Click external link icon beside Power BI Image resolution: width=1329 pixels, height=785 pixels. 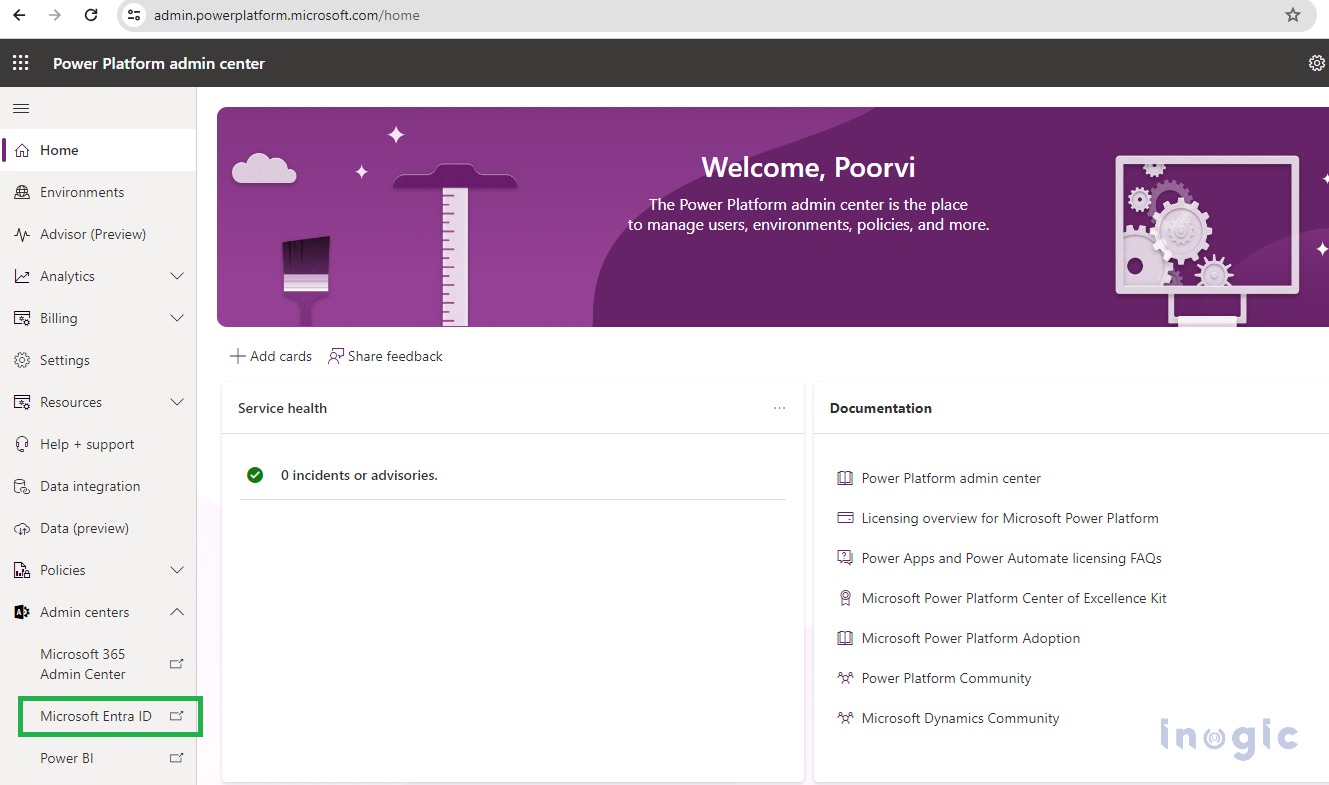[x=177, y=758]
